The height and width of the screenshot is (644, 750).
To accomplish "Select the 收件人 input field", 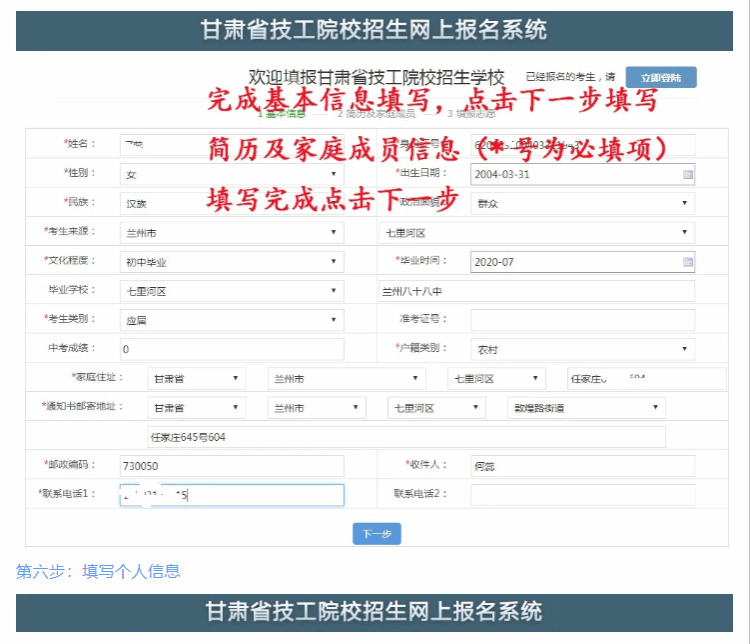I will coord(582,466).
